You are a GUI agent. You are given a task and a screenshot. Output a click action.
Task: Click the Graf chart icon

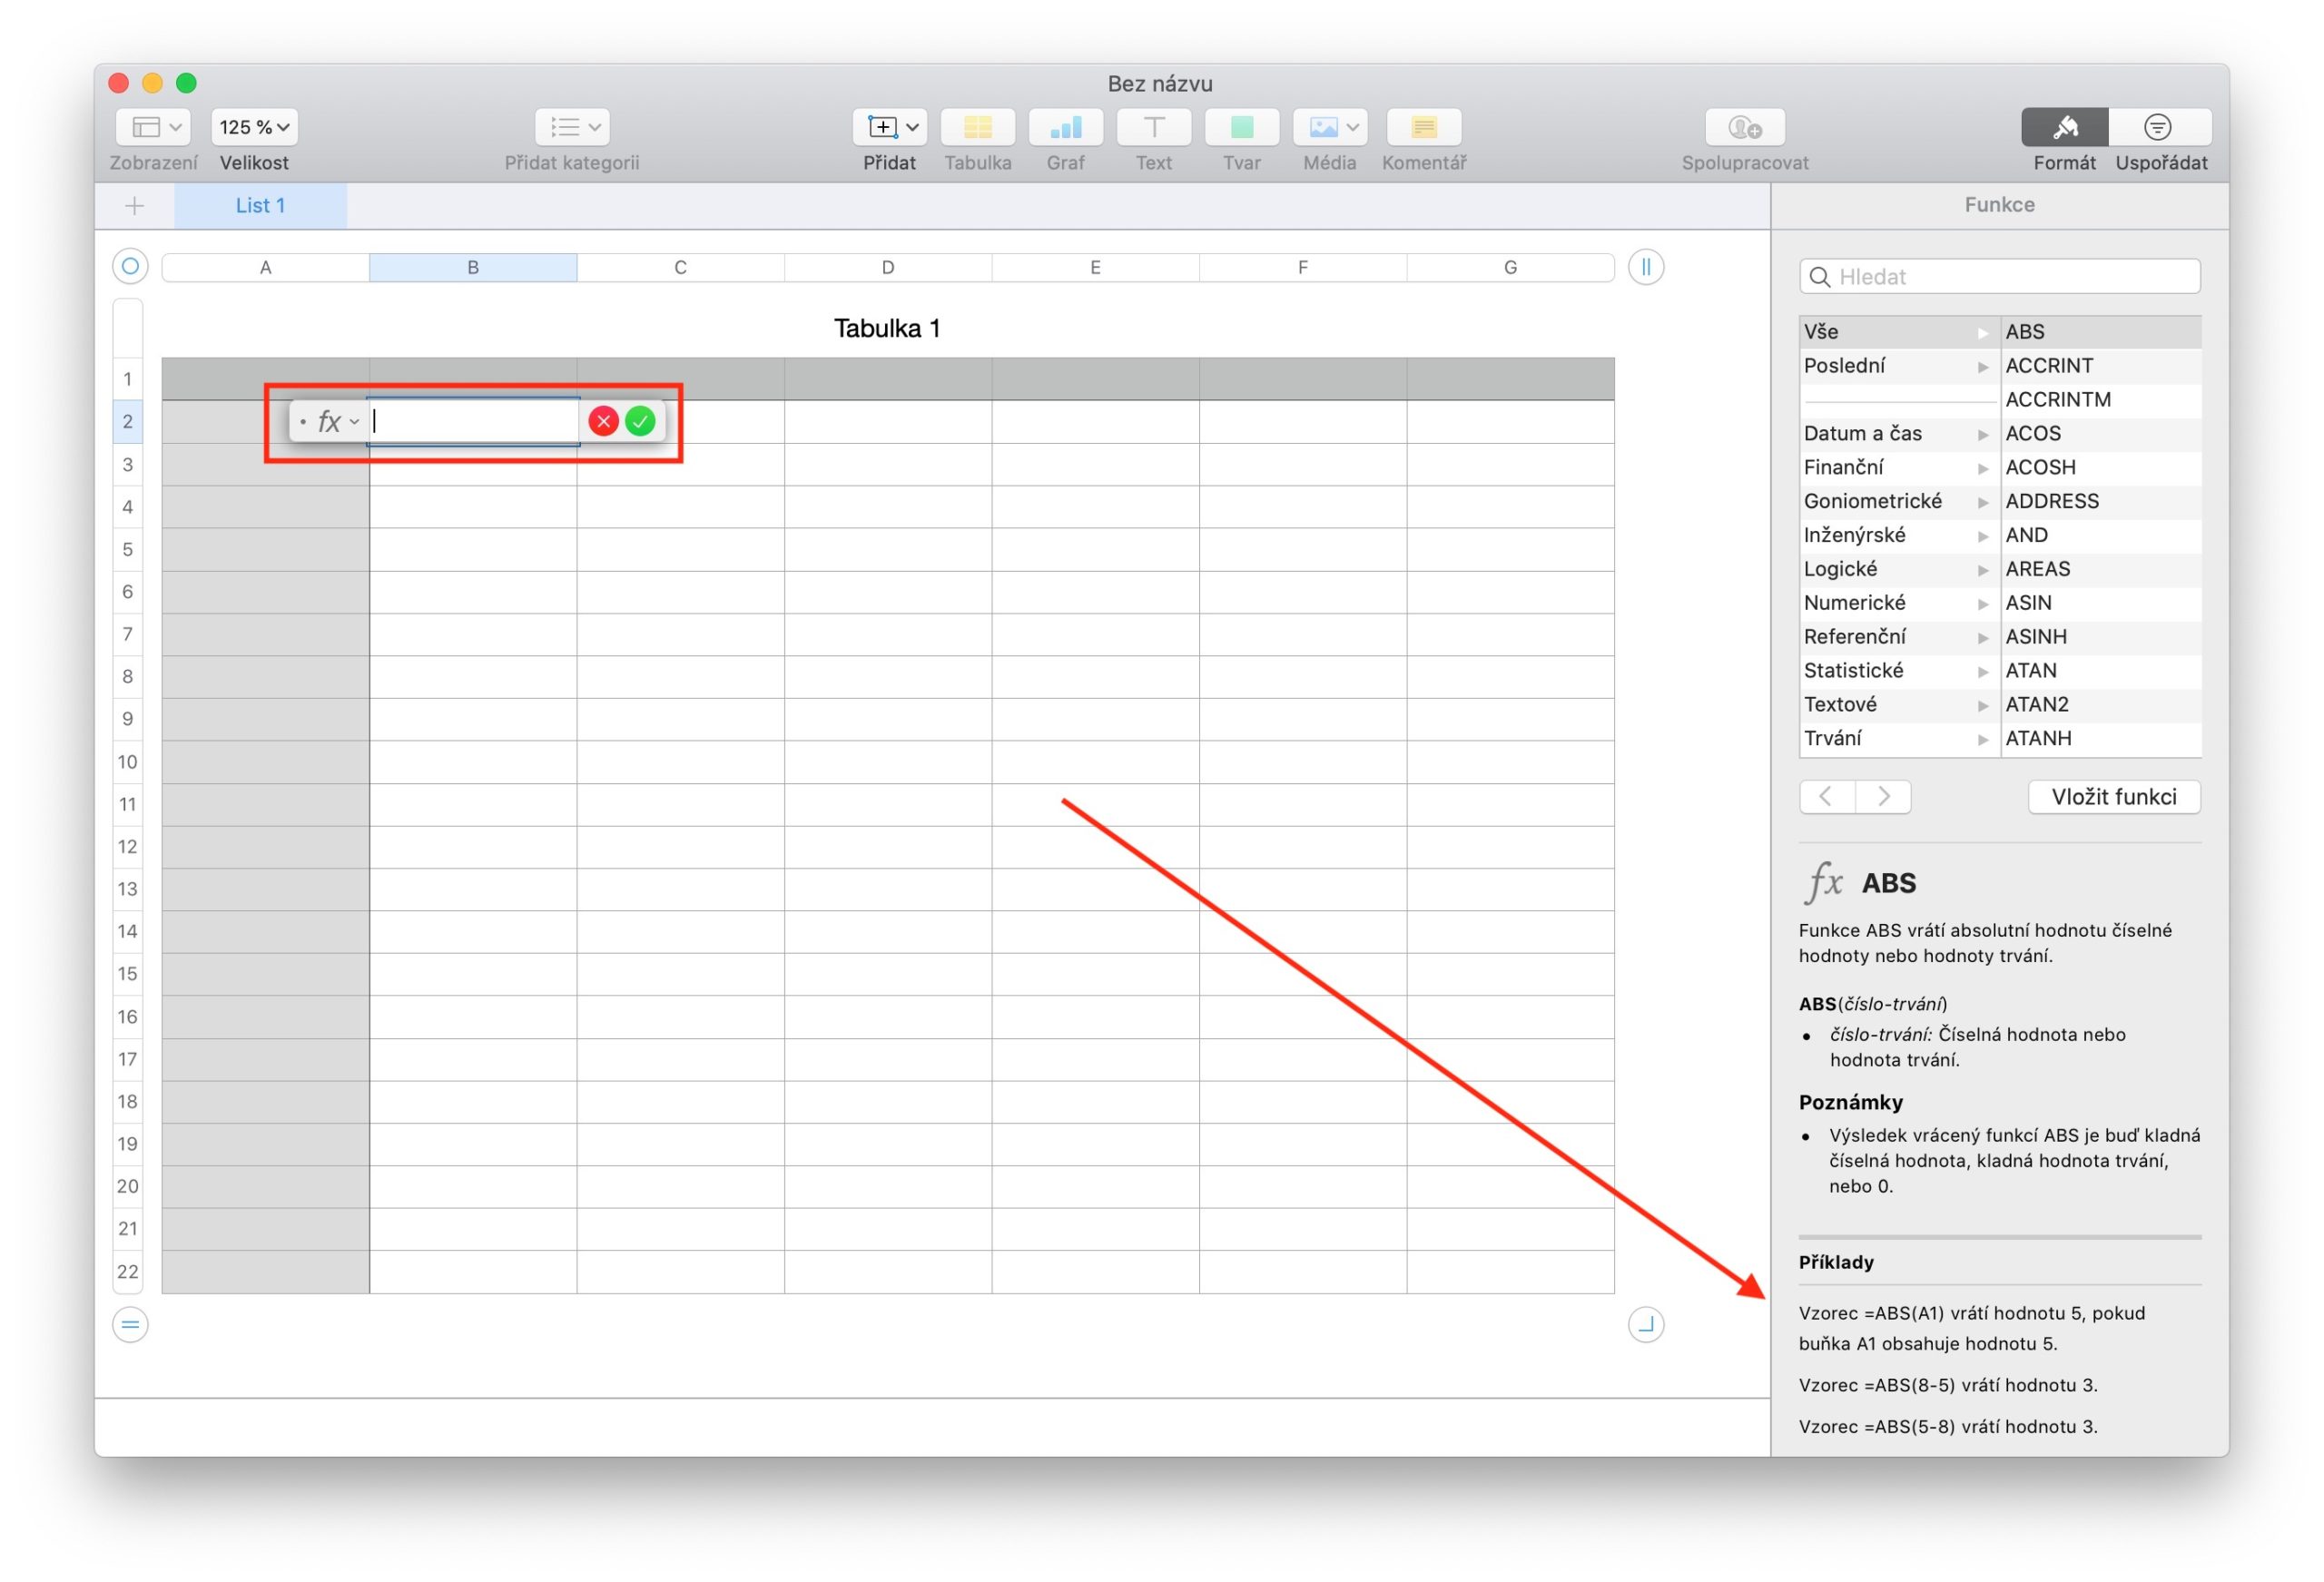point(1066,127)
